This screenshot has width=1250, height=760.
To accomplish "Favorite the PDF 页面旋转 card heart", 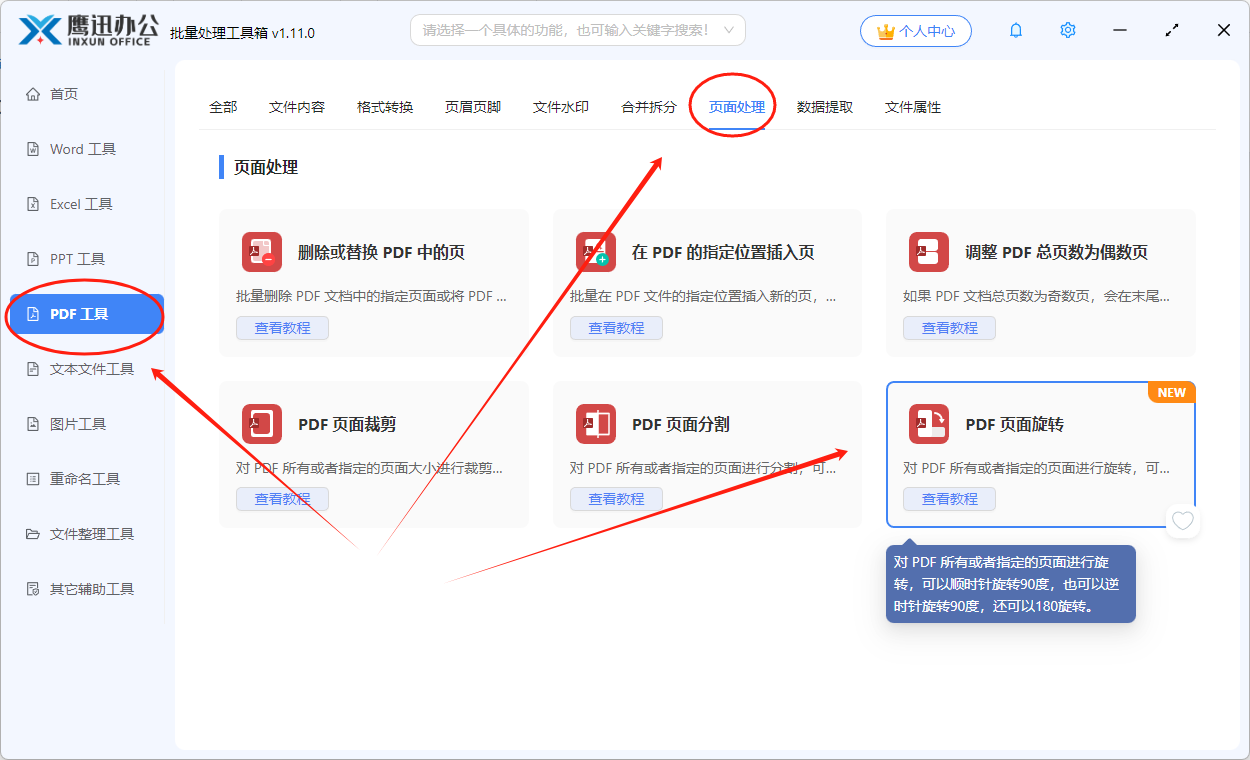I will (x=1183, y=520).
